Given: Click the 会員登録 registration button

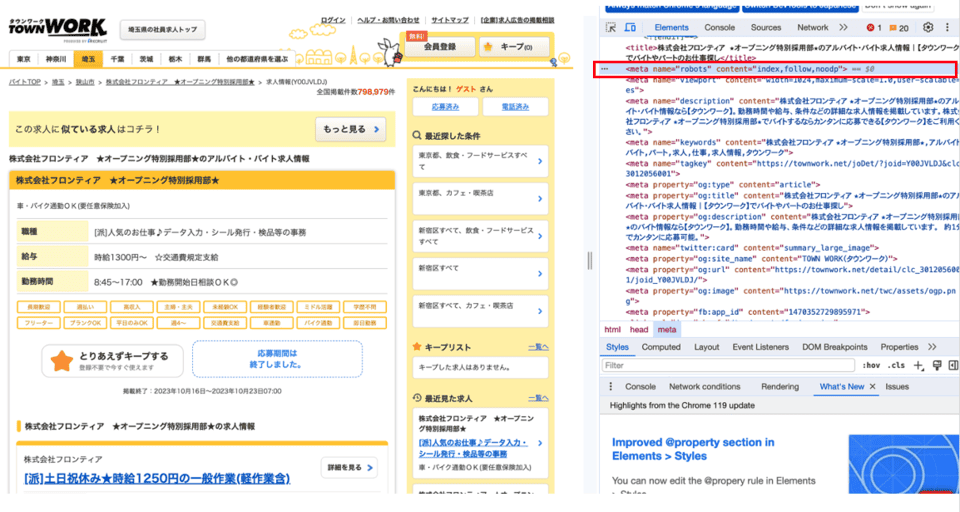Looking at the screenshot, I should (440, 47).
